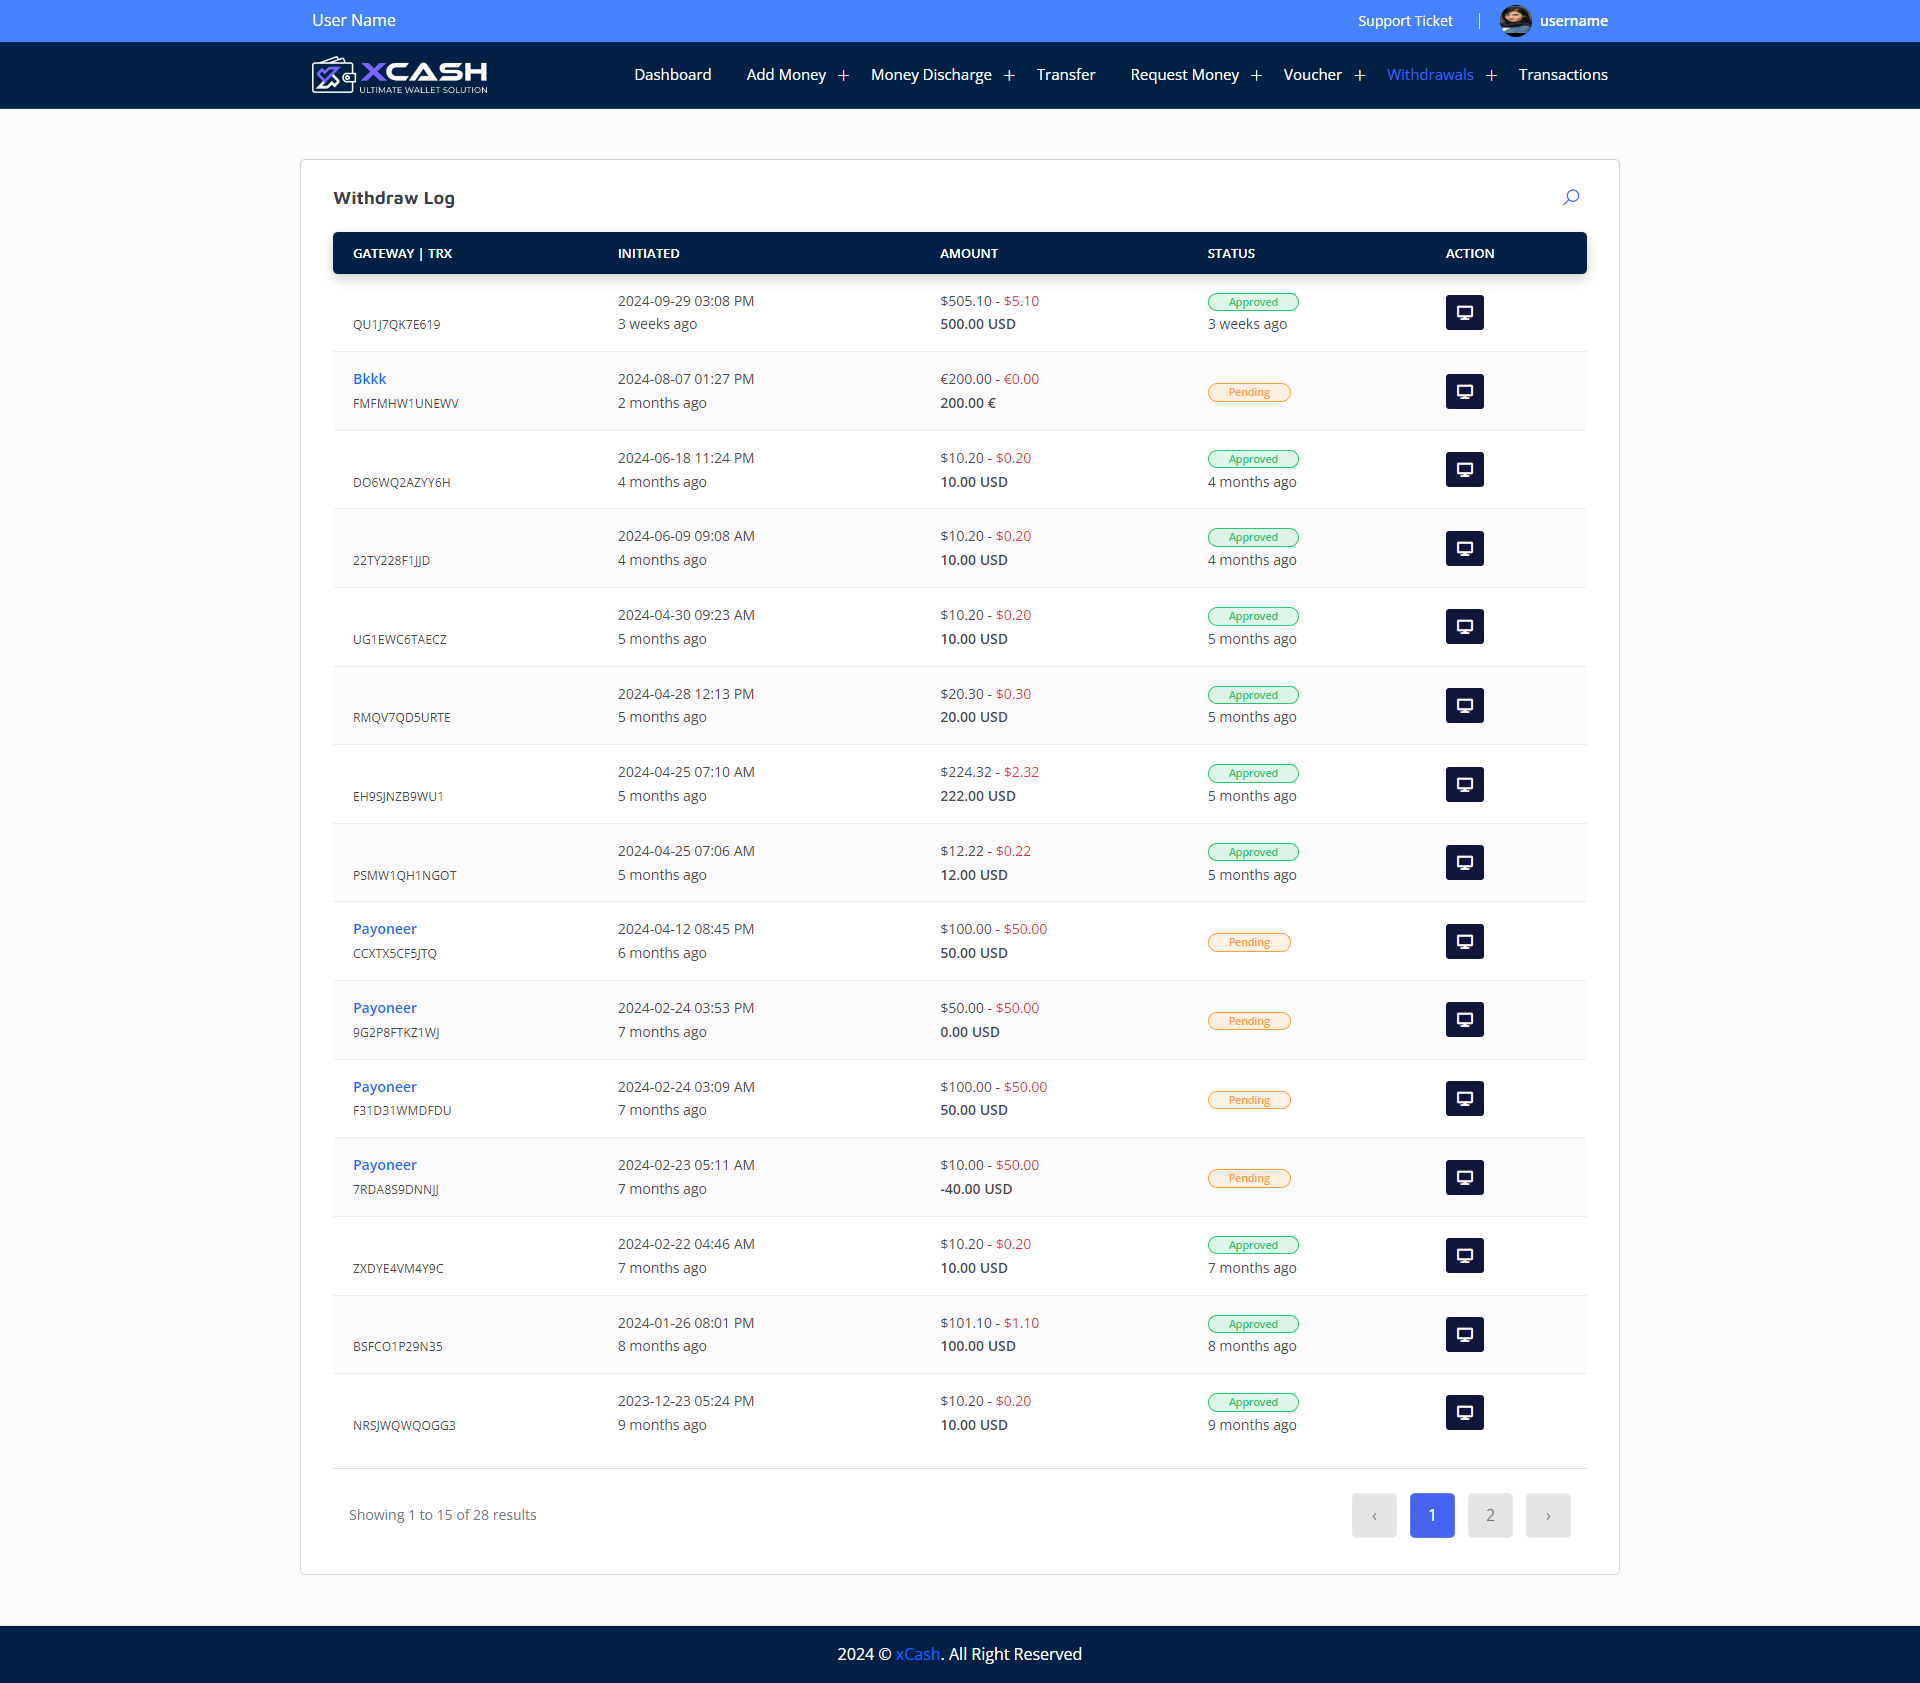Open details for transaction QU1J7QK7E619
This screenshot has height=1683, width=1920.
(1464, 313)
